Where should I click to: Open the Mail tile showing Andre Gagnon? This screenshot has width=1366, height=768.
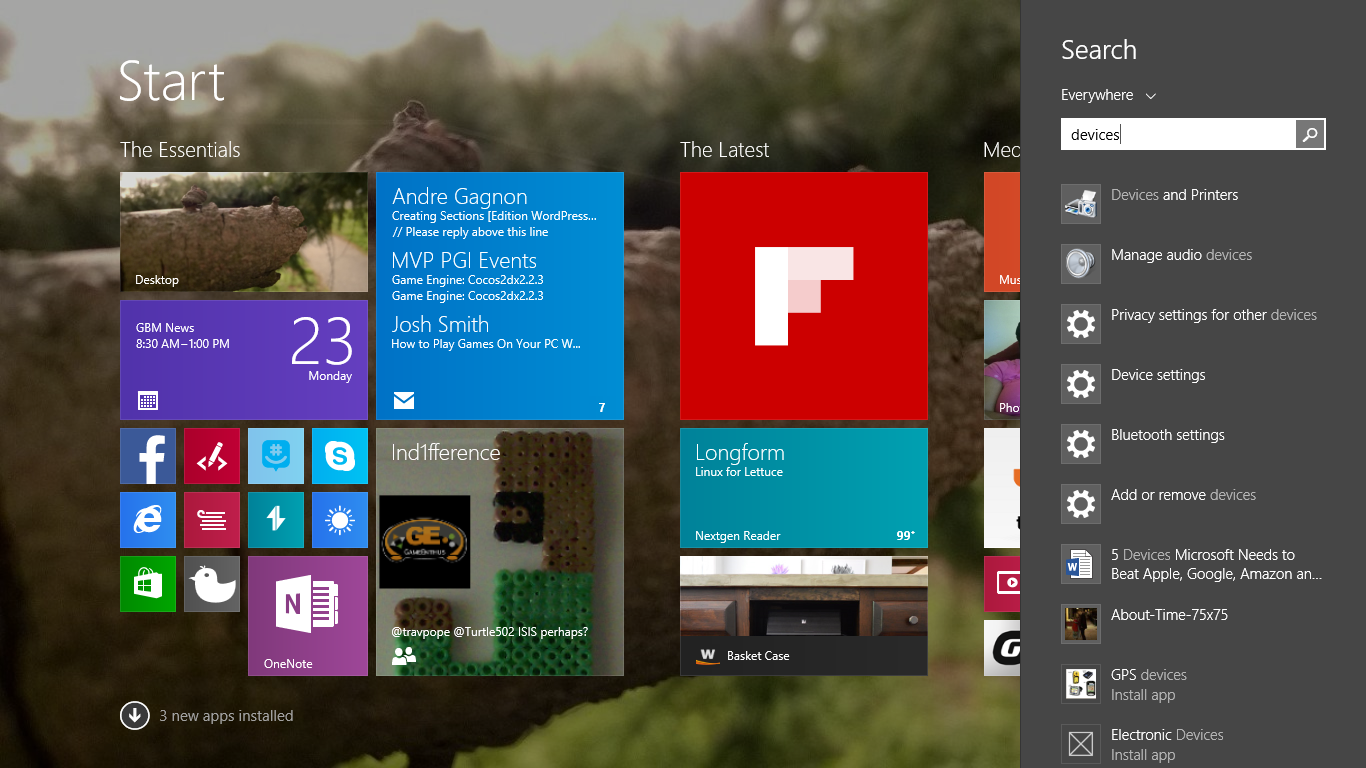pos(500,296)
